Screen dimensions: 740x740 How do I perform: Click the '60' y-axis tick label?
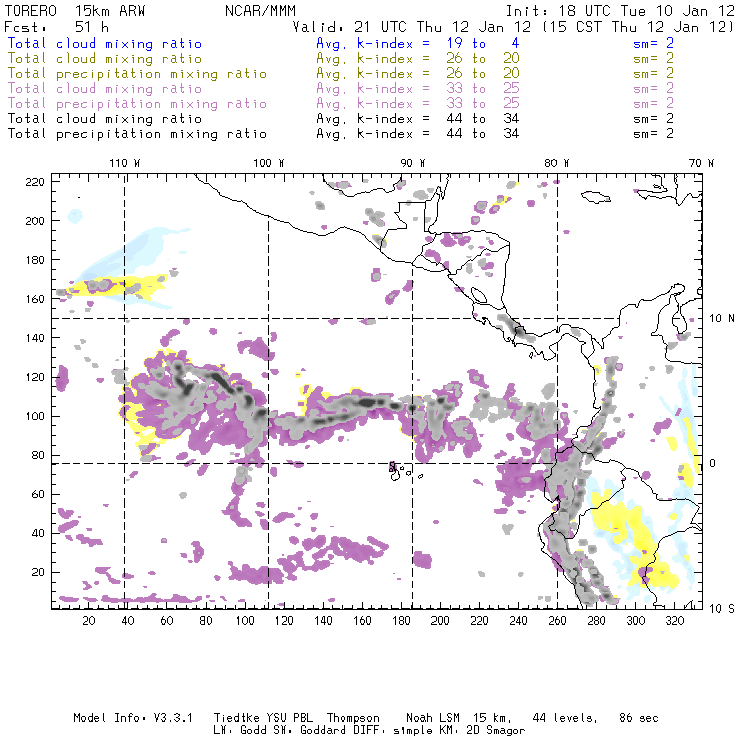(38, 495)
